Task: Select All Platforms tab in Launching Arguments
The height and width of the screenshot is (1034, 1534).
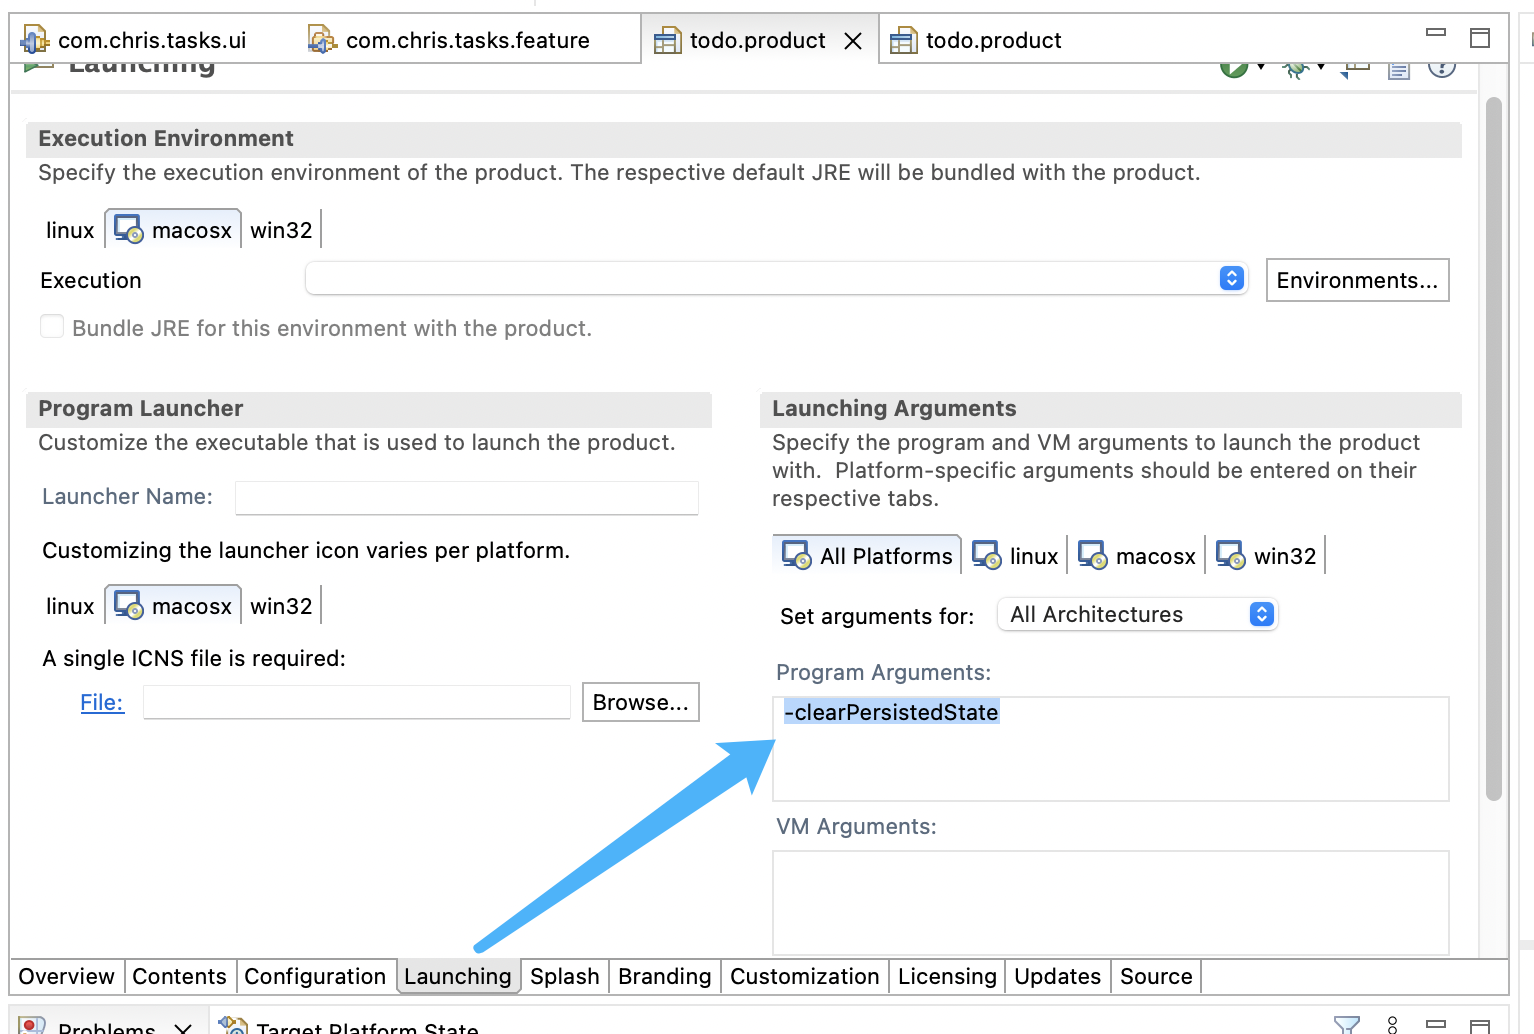Action: tap(867, 555)
